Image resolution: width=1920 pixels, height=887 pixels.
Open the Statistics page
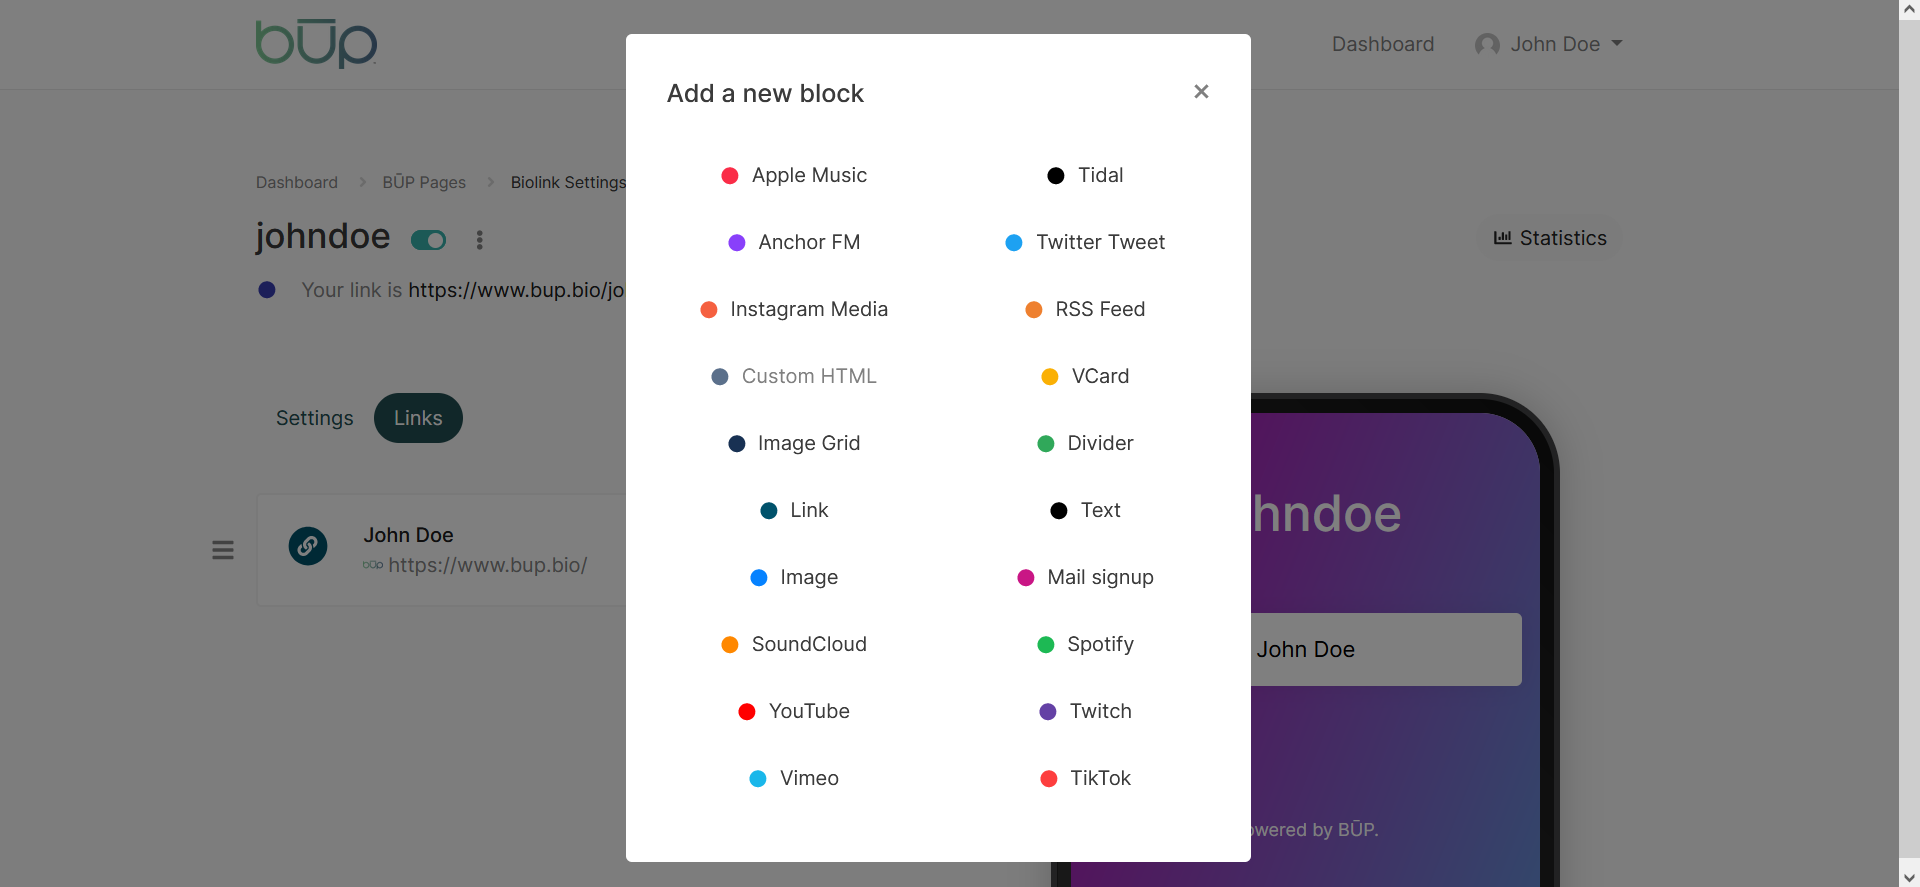[1550, 238]
